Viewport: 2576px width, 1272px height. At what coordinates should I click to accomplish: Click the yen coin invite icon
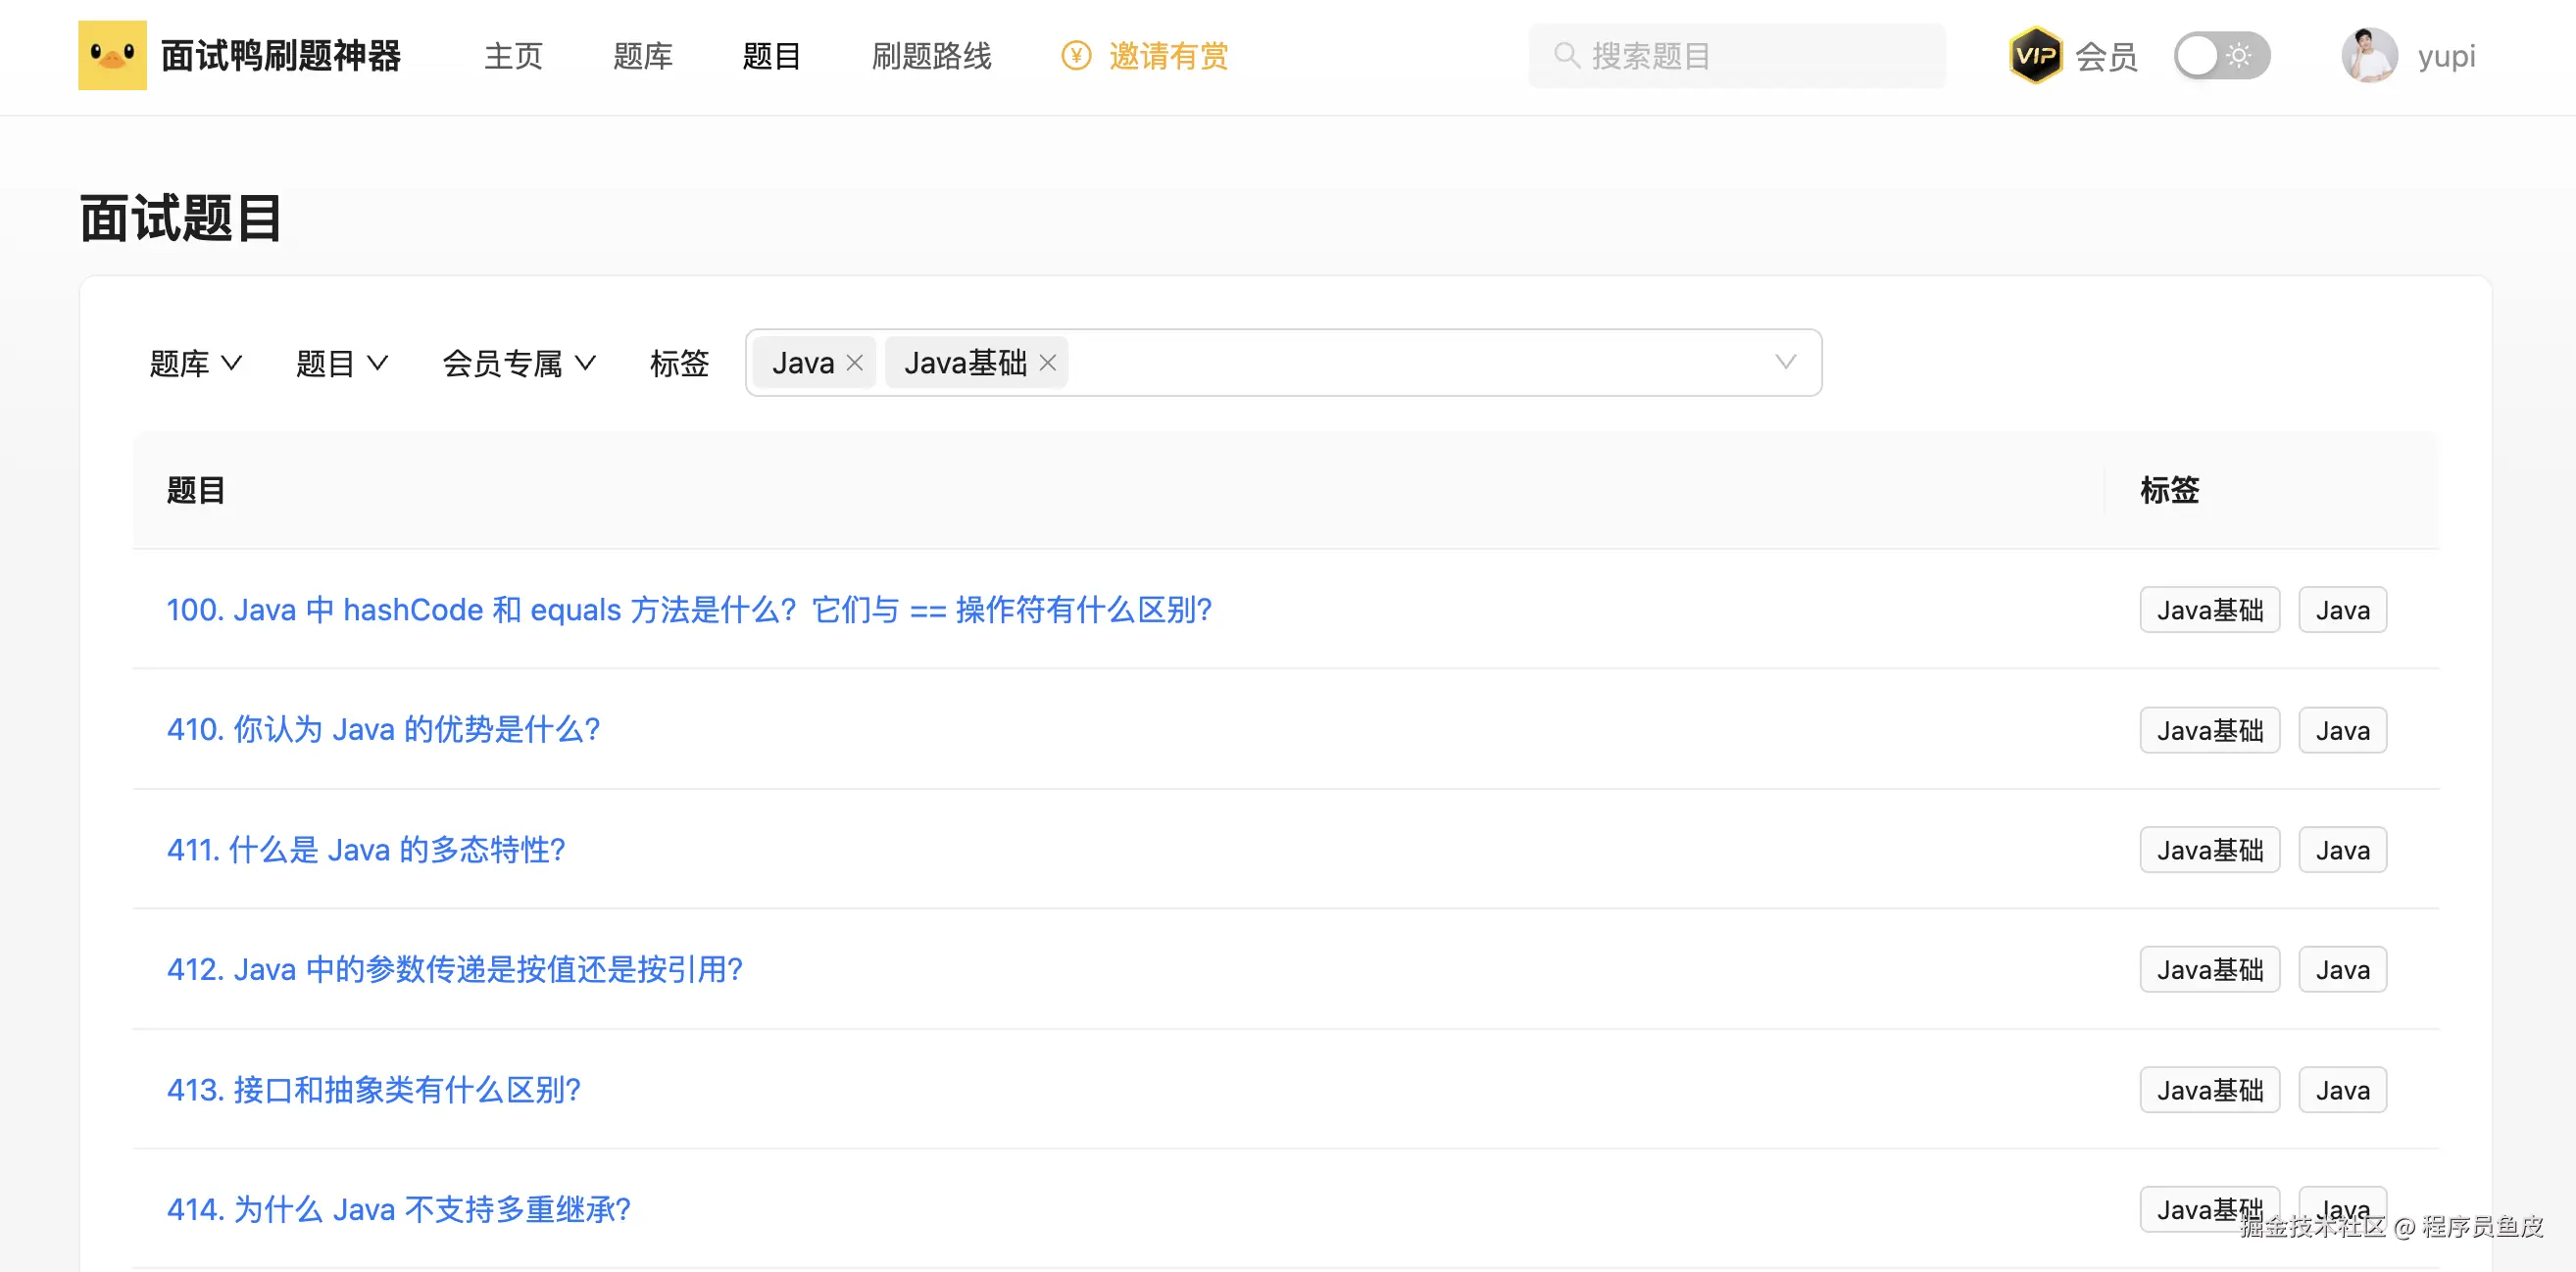coord(1075,55)
